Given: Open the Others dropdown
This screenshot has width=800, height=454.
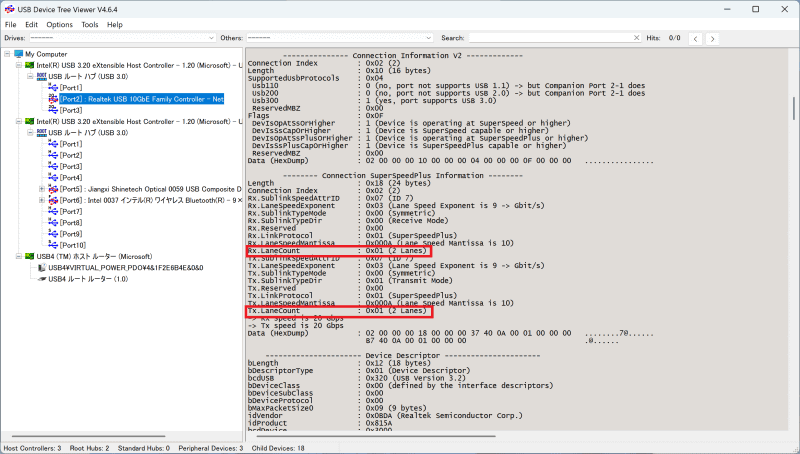Looking at the screenshot, I should [340, 38].
